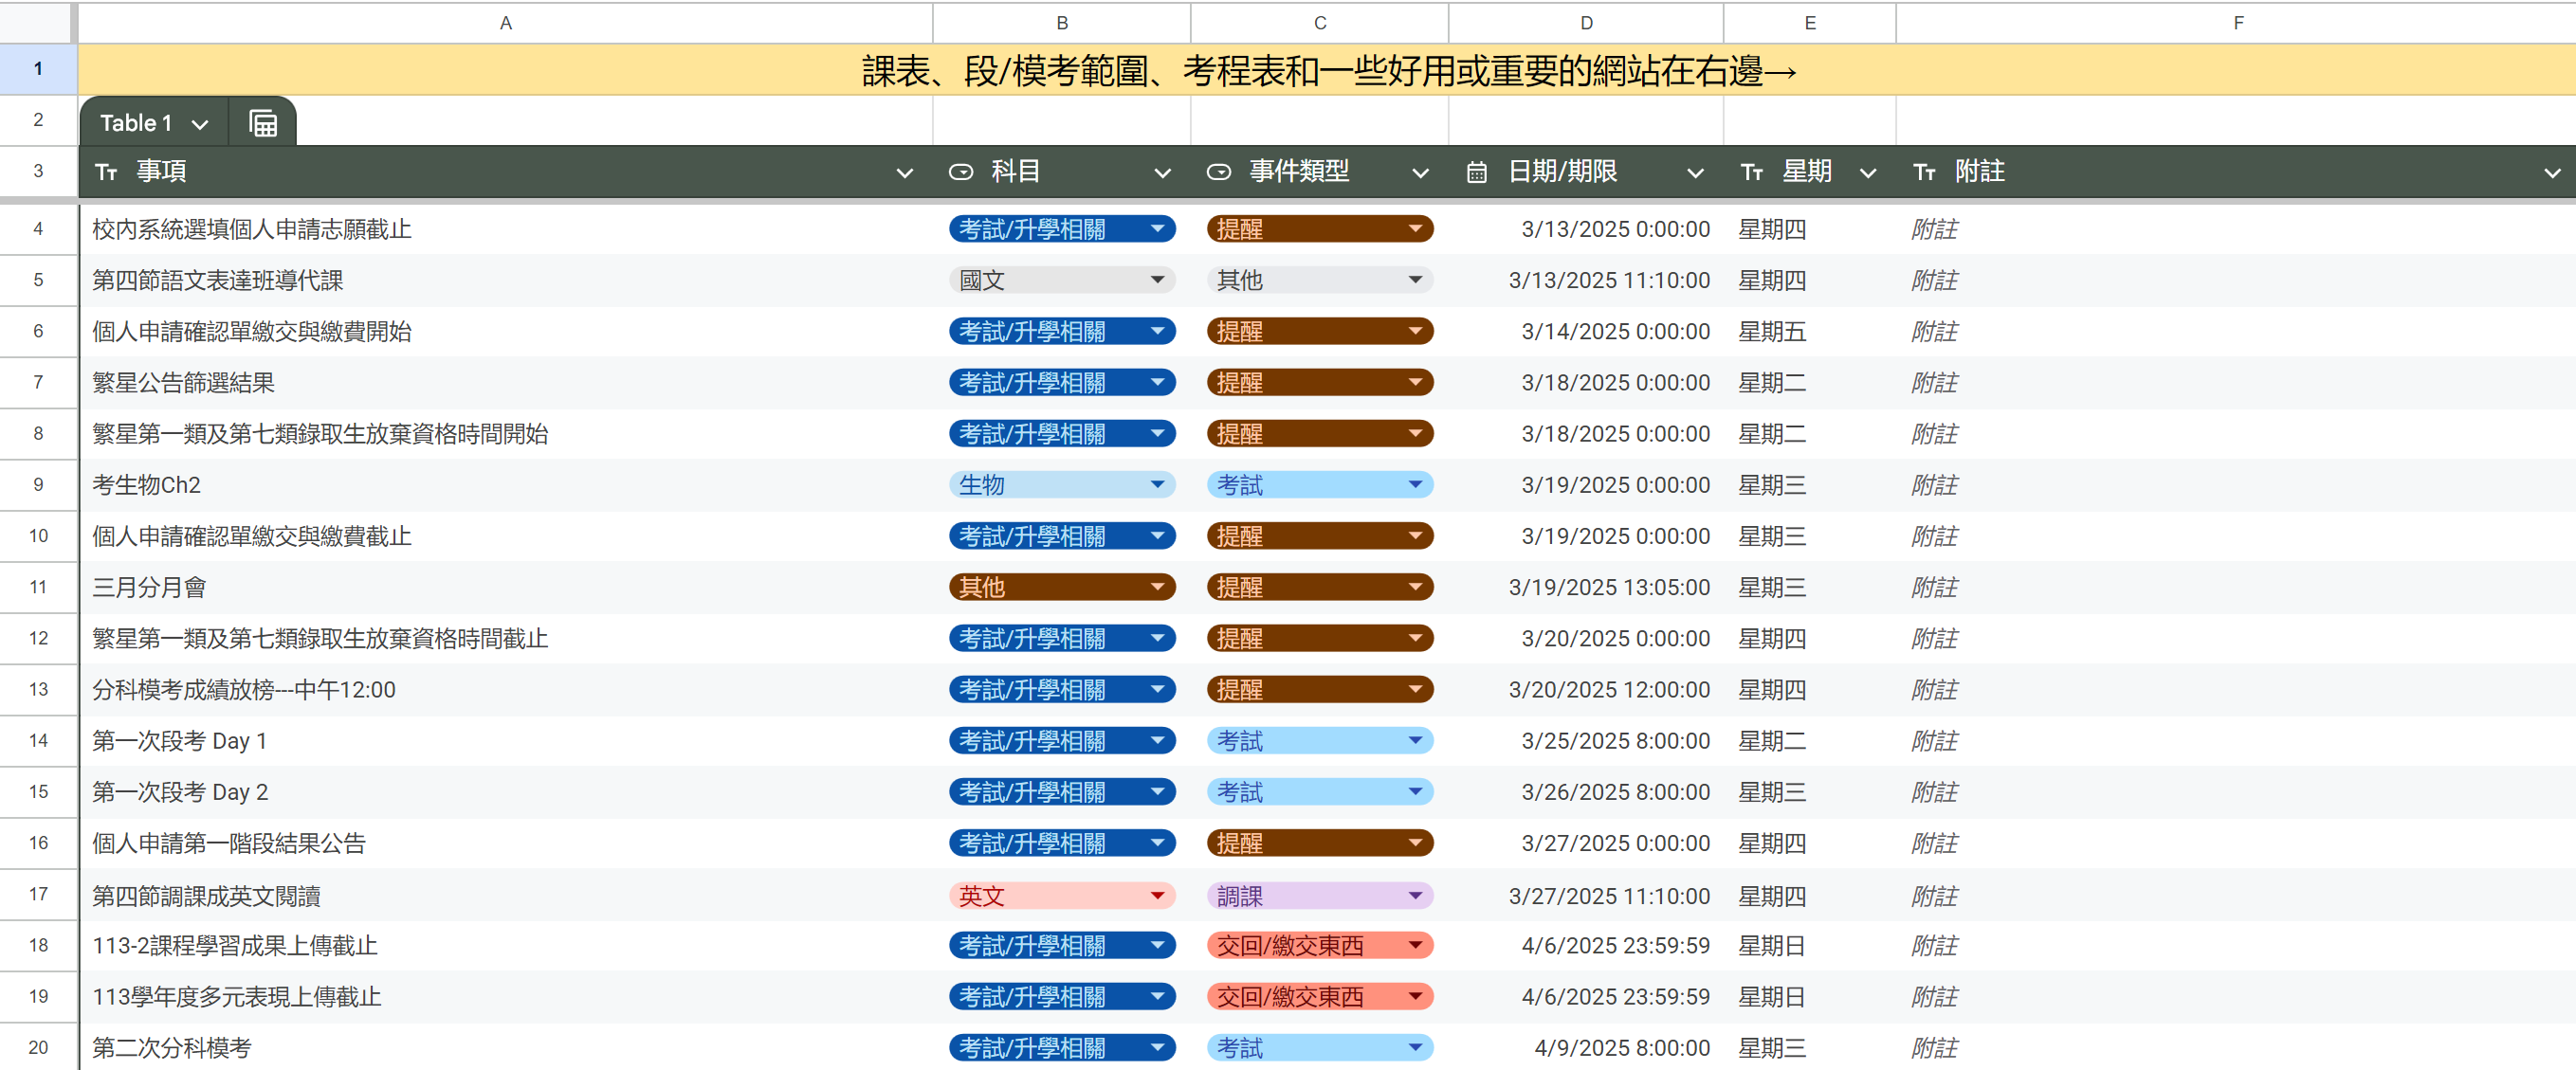Open the 英文 subject dropdown in row 17

[1157, 895]
